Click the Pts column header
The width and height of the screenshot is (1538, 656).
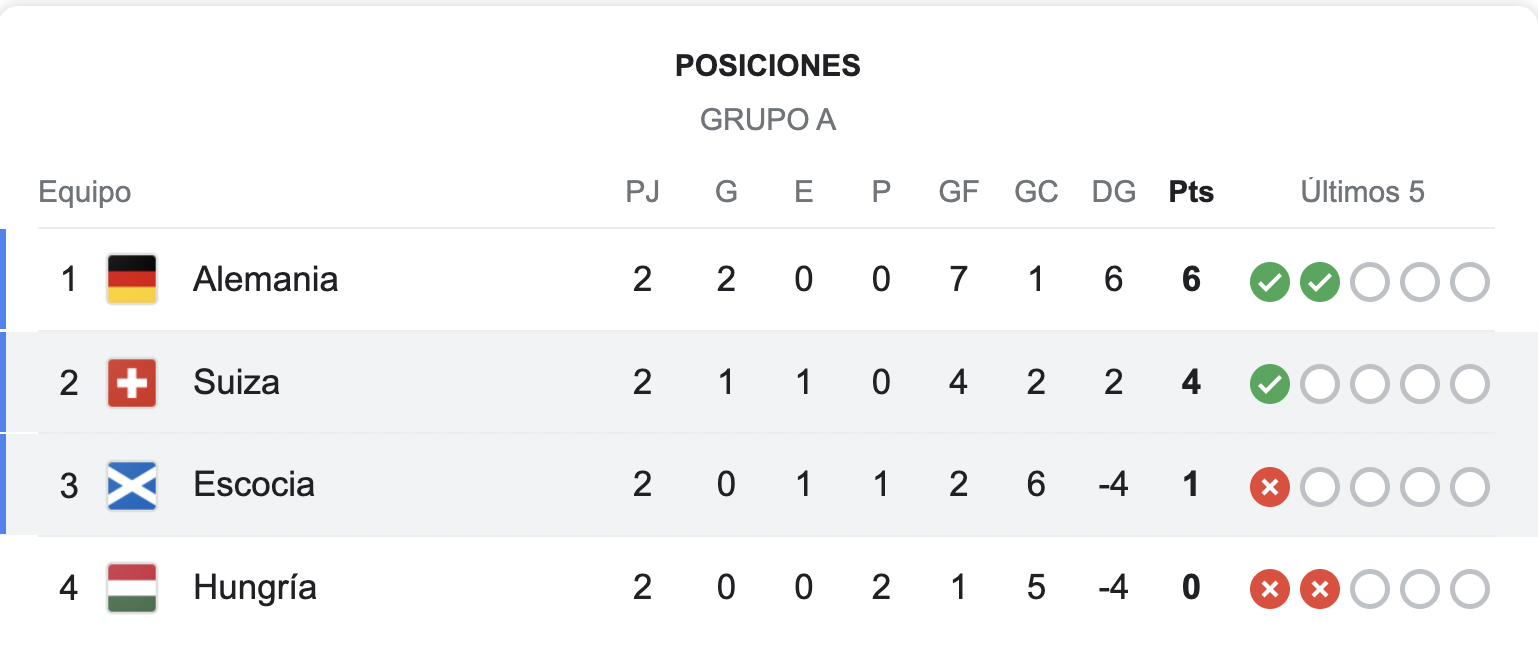(x=1191, y=192)
